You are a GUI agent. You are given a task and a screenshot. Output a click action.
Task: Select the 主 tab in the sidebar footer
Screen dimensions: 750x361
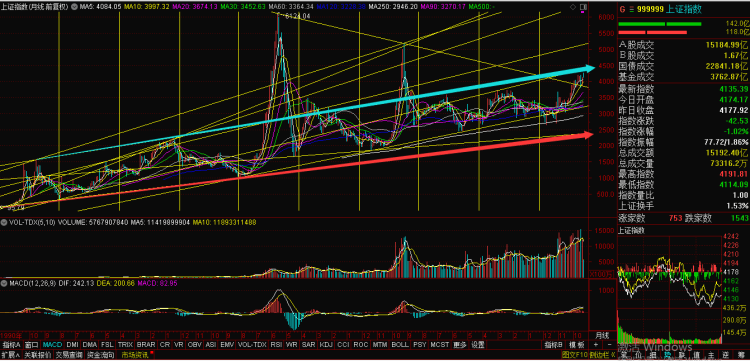711,355
